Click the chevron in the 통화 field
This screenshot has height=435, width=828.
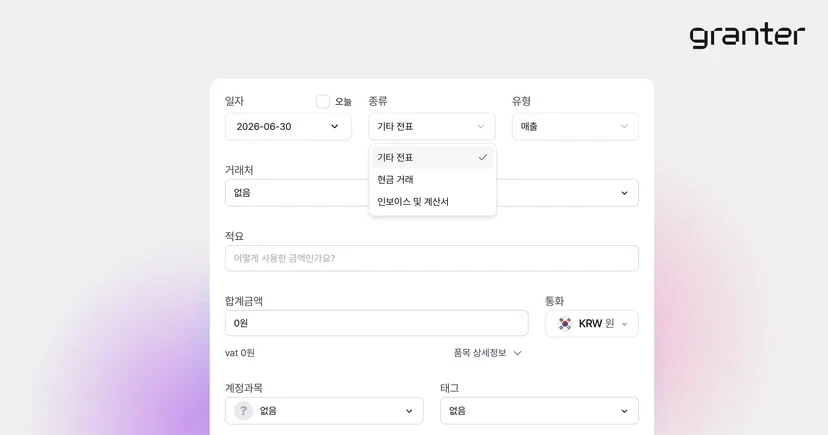pyautogui.click(x=624, y=324)
